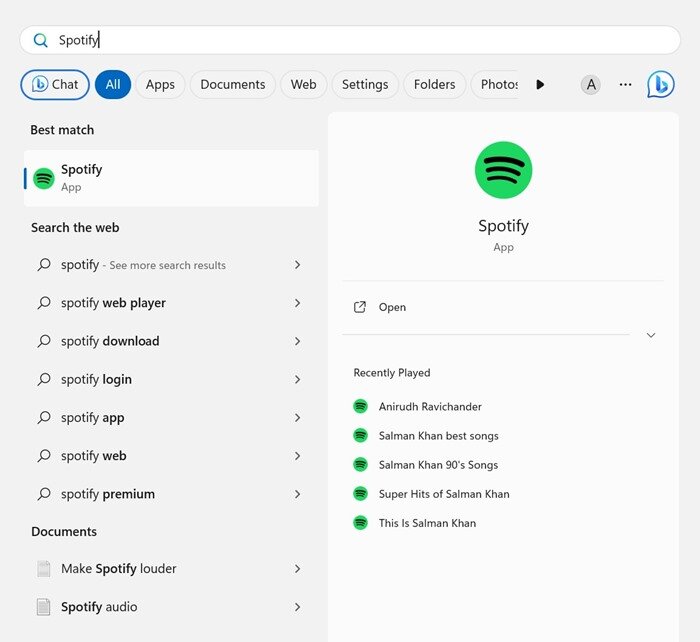Image resolution: width=700 pixels, height=642 pixels.
Task: Click the Chat button with Bing logo
Action: (x=55, y=84)
